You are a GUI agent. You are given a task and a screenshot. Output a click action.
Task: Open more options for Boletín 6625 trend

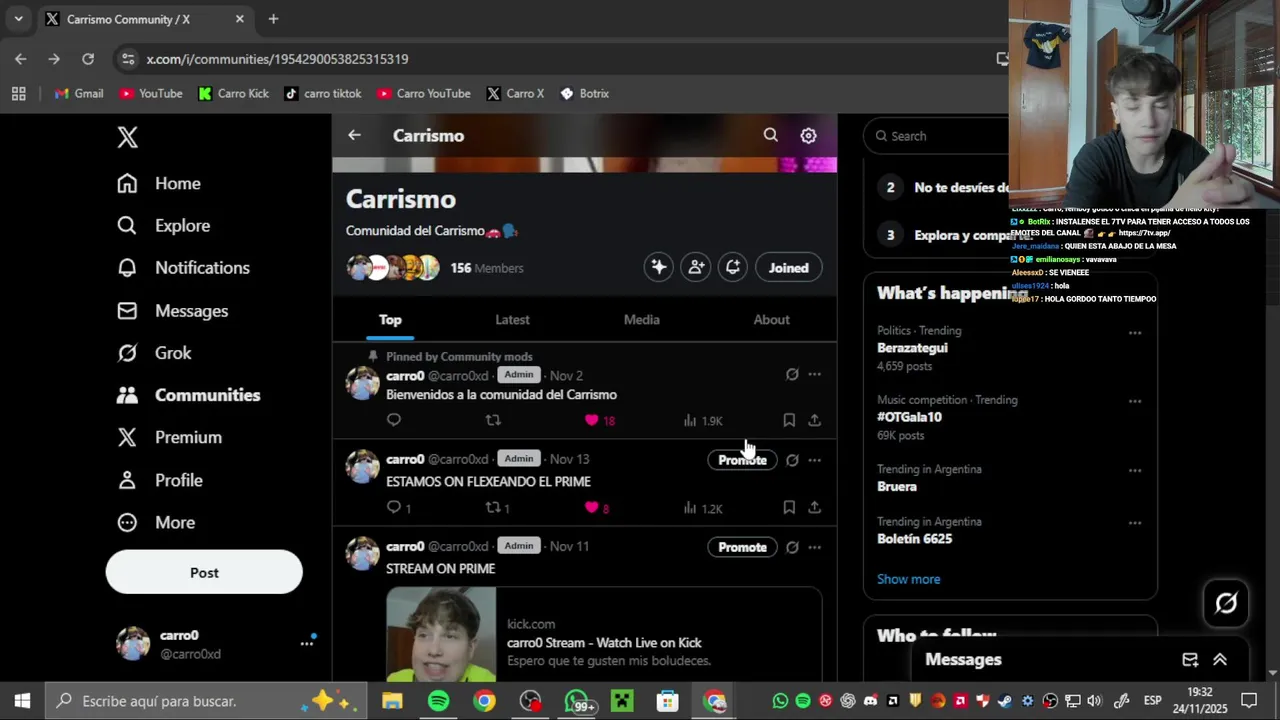click(x=1134, y=523)
